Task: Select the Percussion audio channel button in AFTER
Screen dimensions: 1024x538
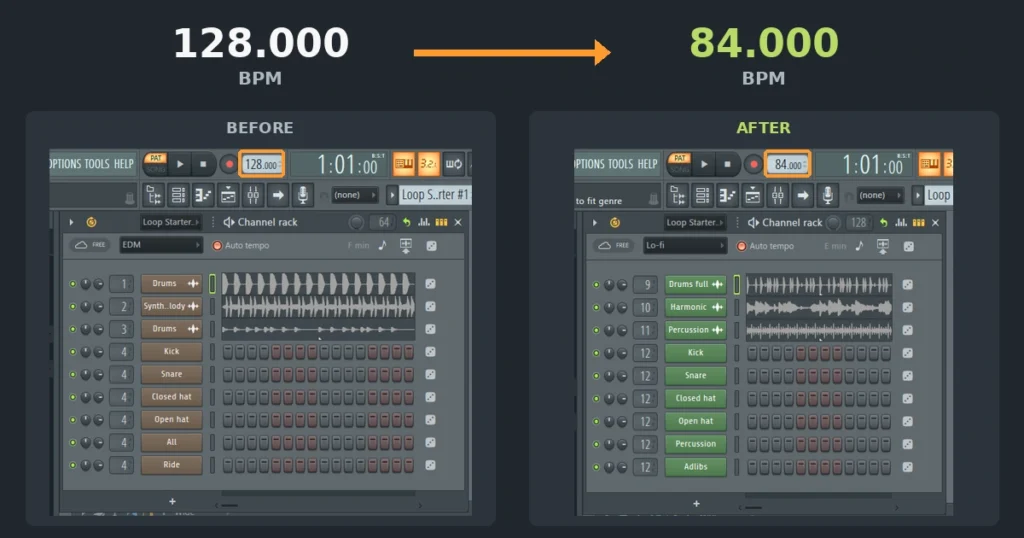Action: click(x=696, y=330)
